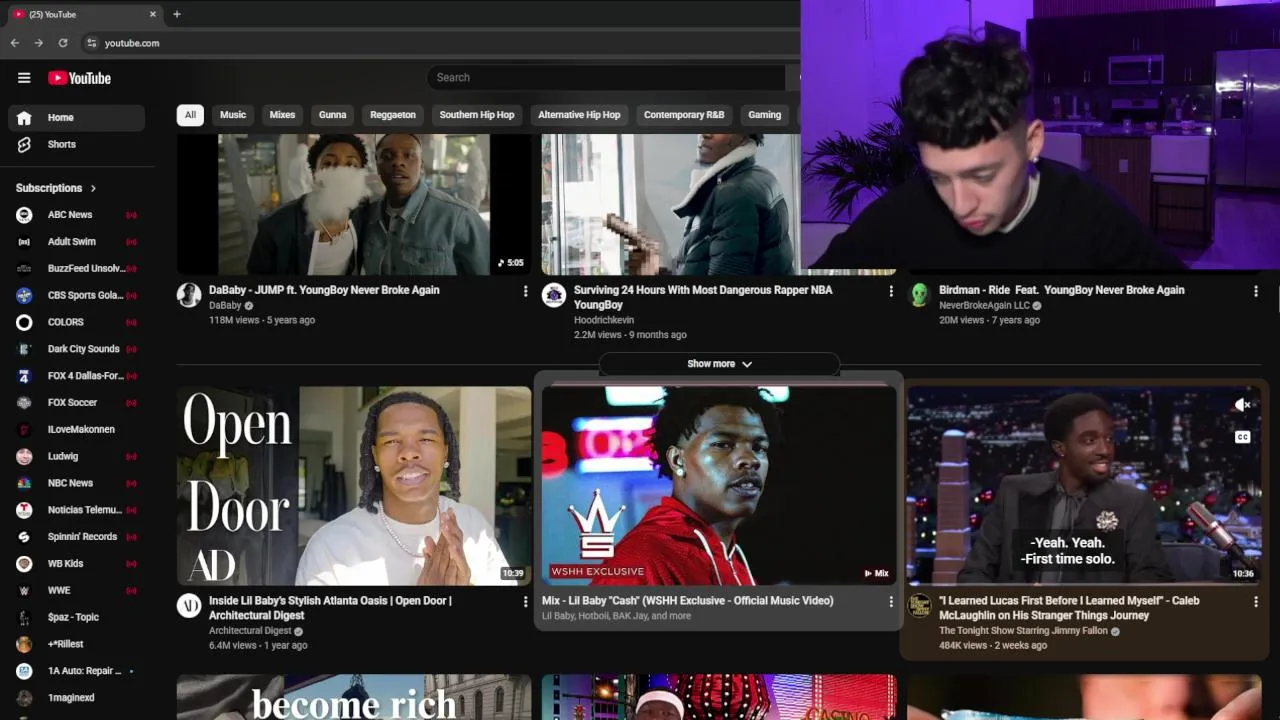Select the Gunna filter chip

[x=332, y=115]
